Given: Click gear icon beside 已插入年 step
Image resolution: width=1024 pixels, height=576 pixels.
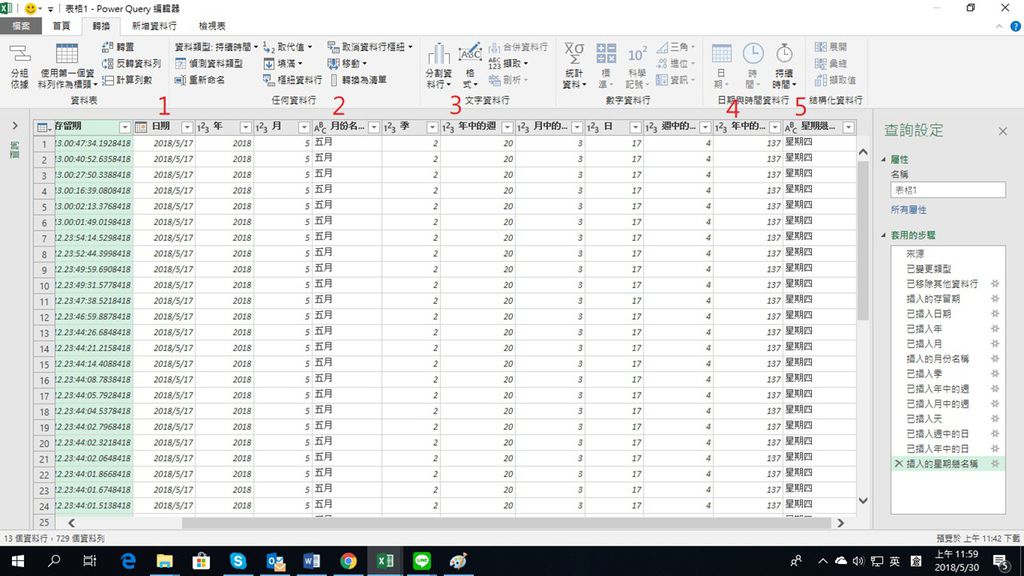Looking at the screenshot, I should pos(995,328).
